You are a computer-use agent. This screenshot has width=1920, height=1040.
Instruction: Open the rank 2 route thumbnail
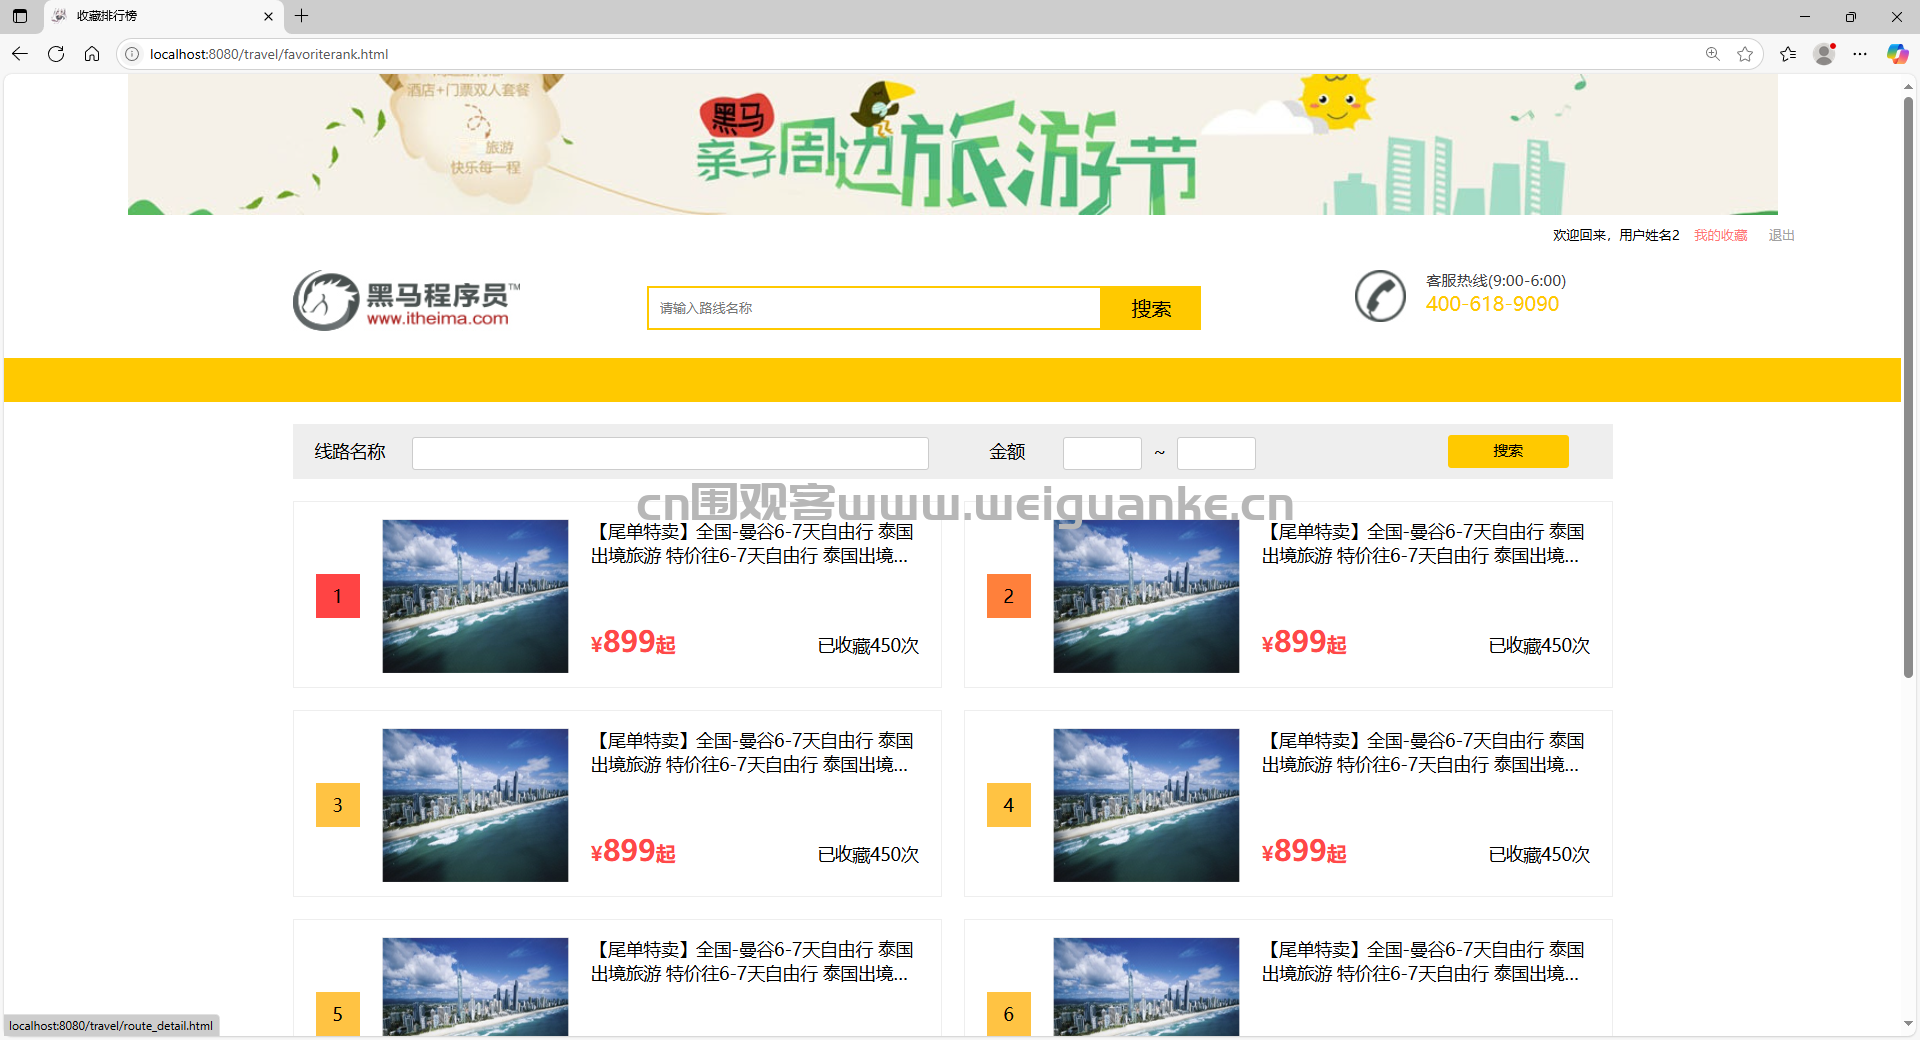(x=1146, y=596)
